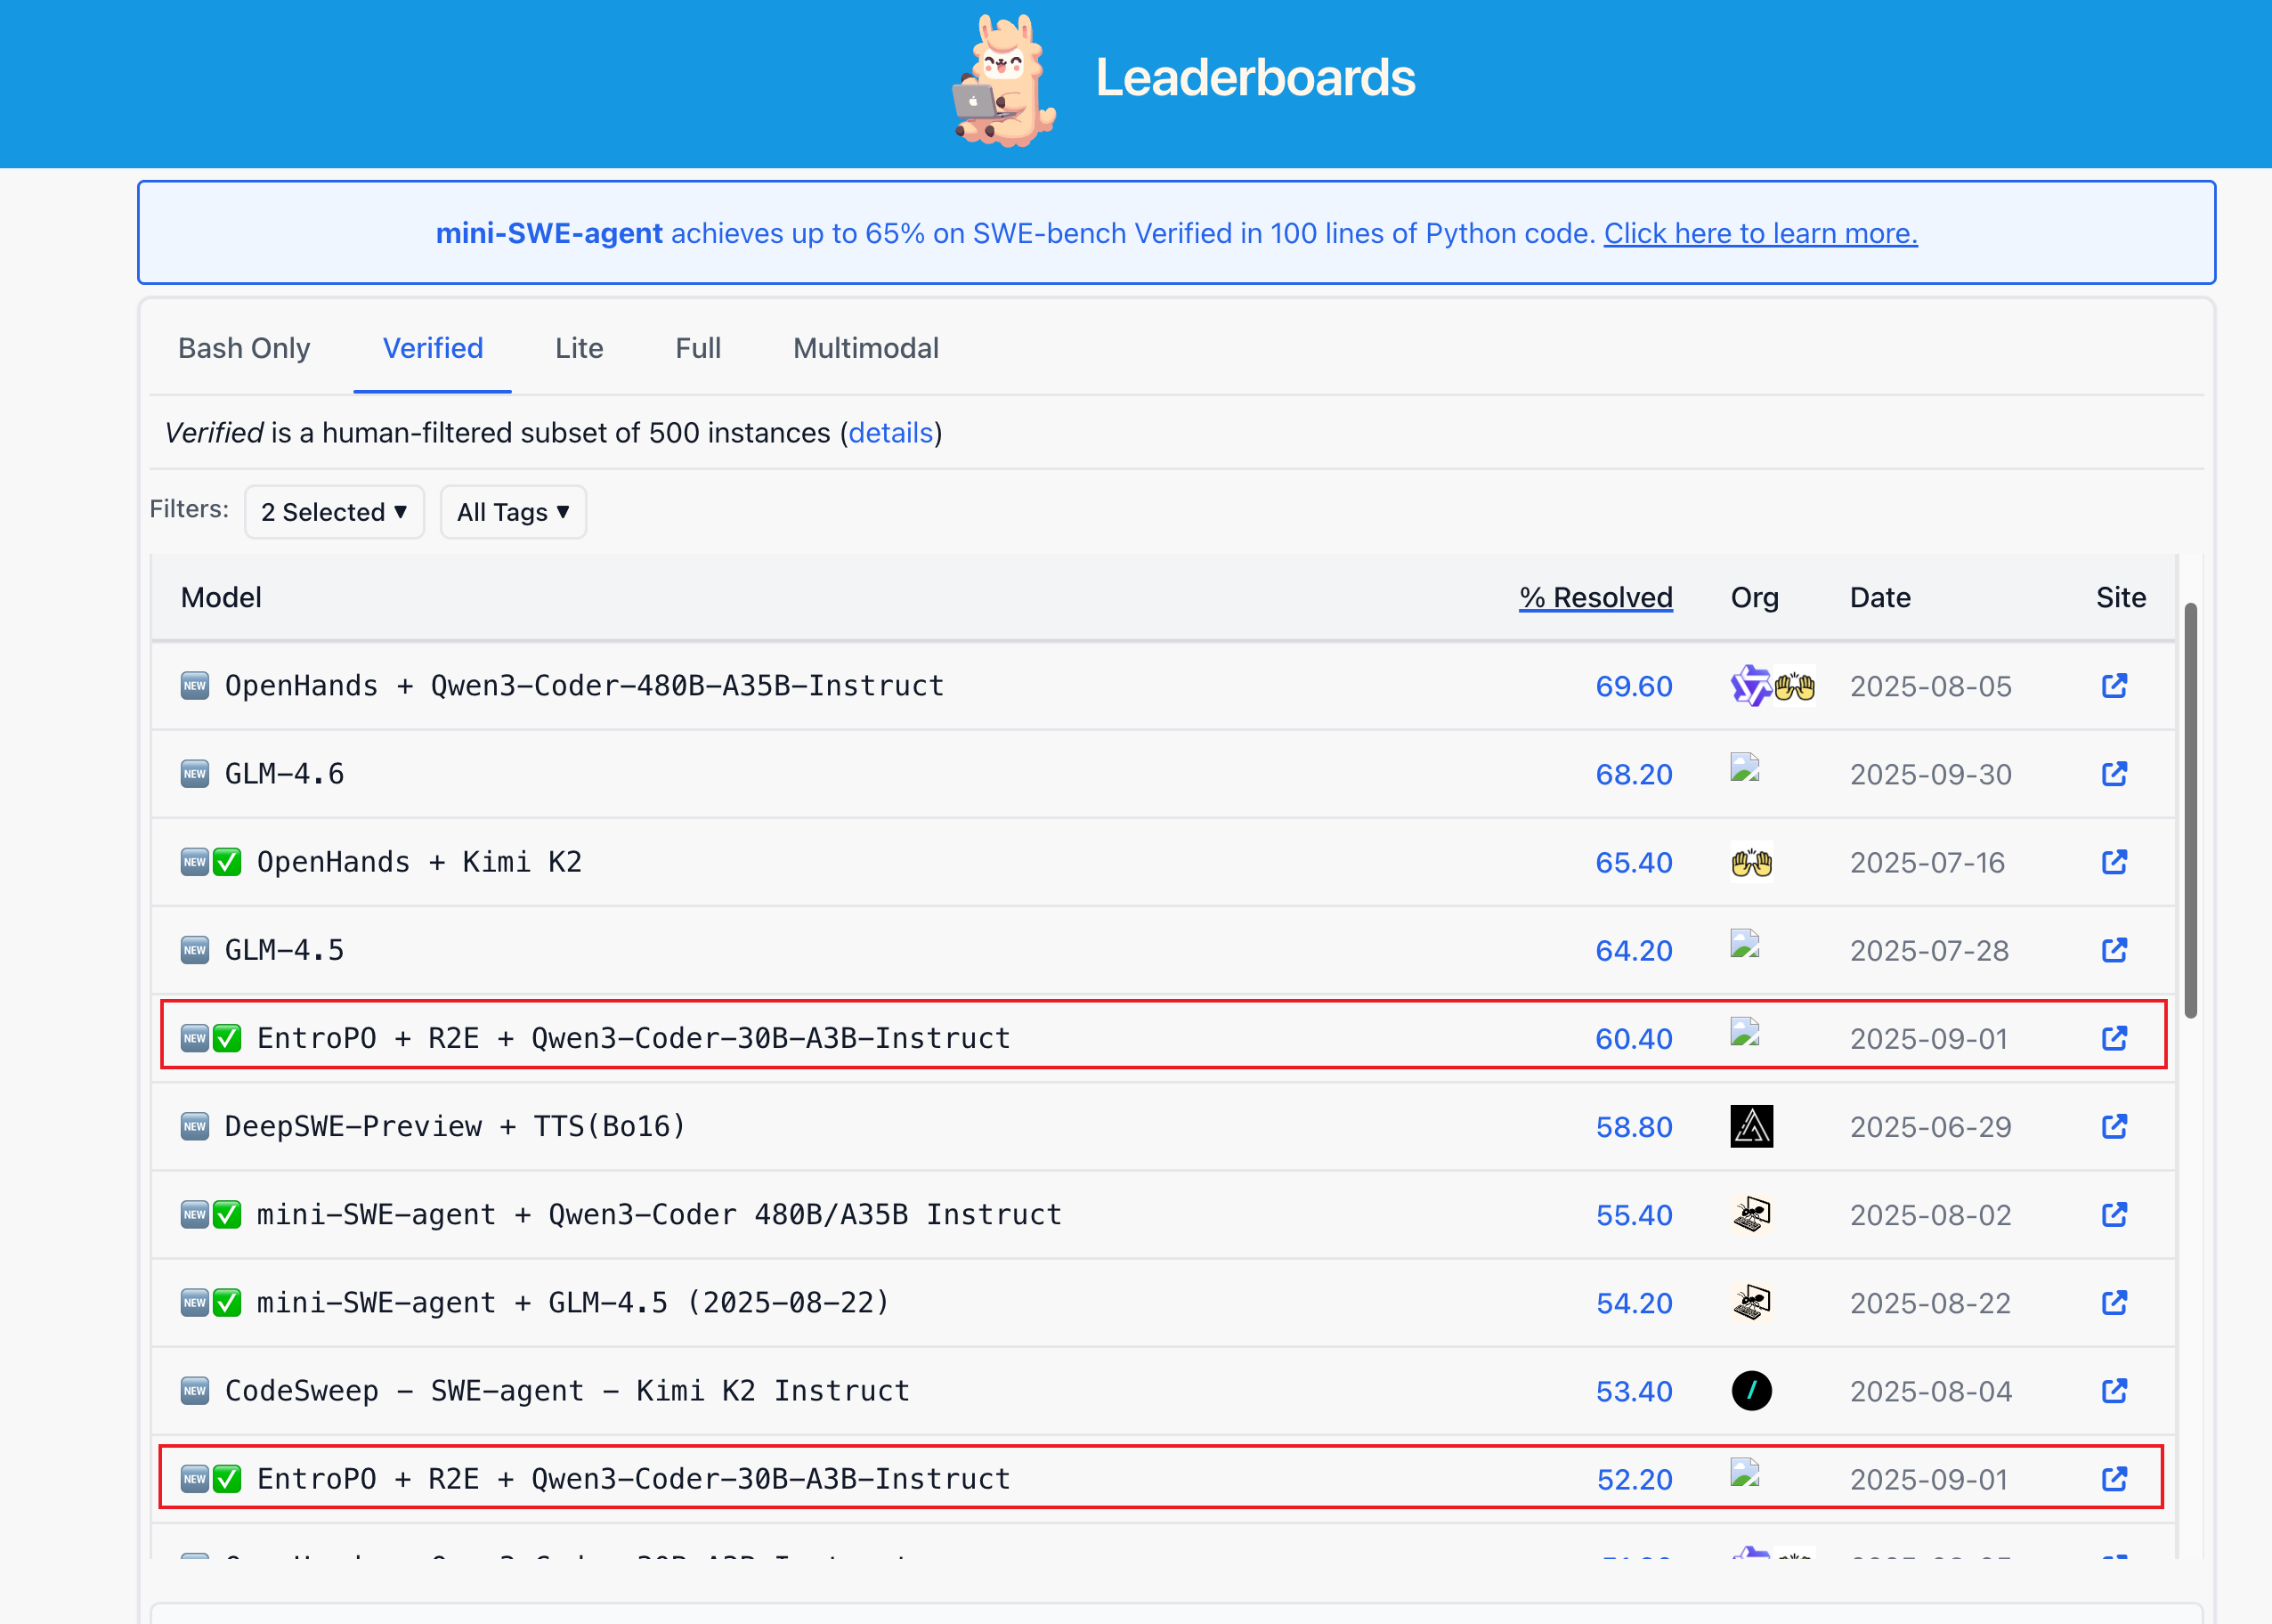Expand the All Tags dropdown
2272x1624 pixels.
click(x=513, y=512)
